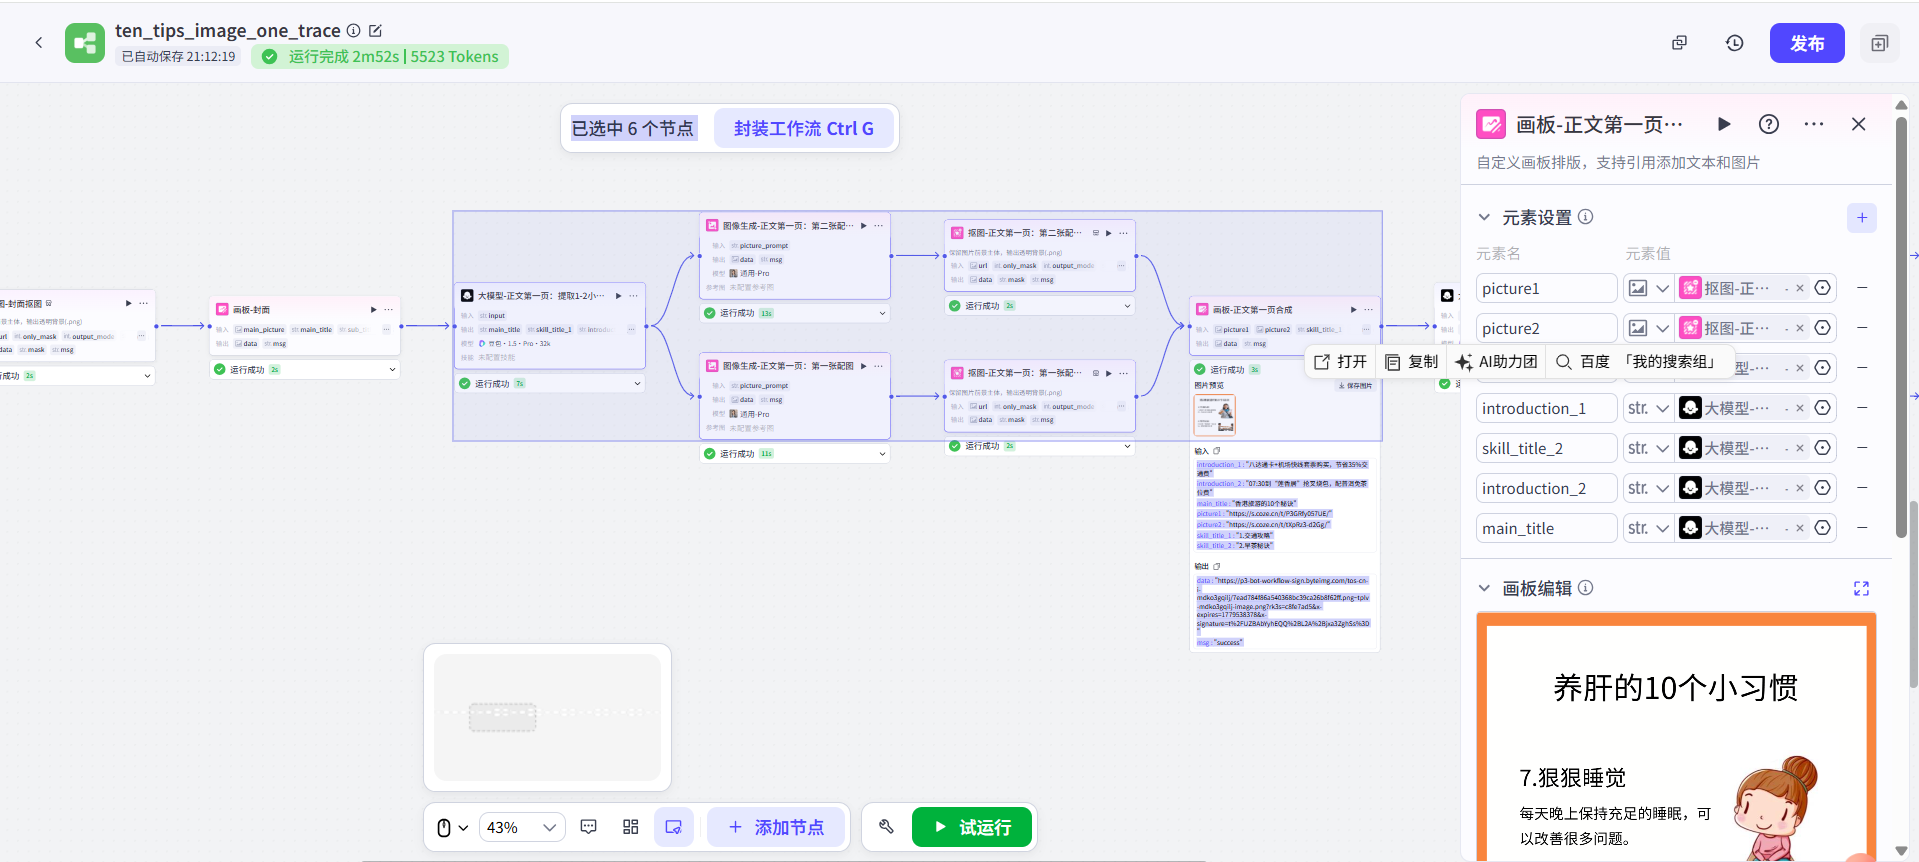
Task: Open type dropdown for introduction_2 row
Action: tap(1648, 488)
